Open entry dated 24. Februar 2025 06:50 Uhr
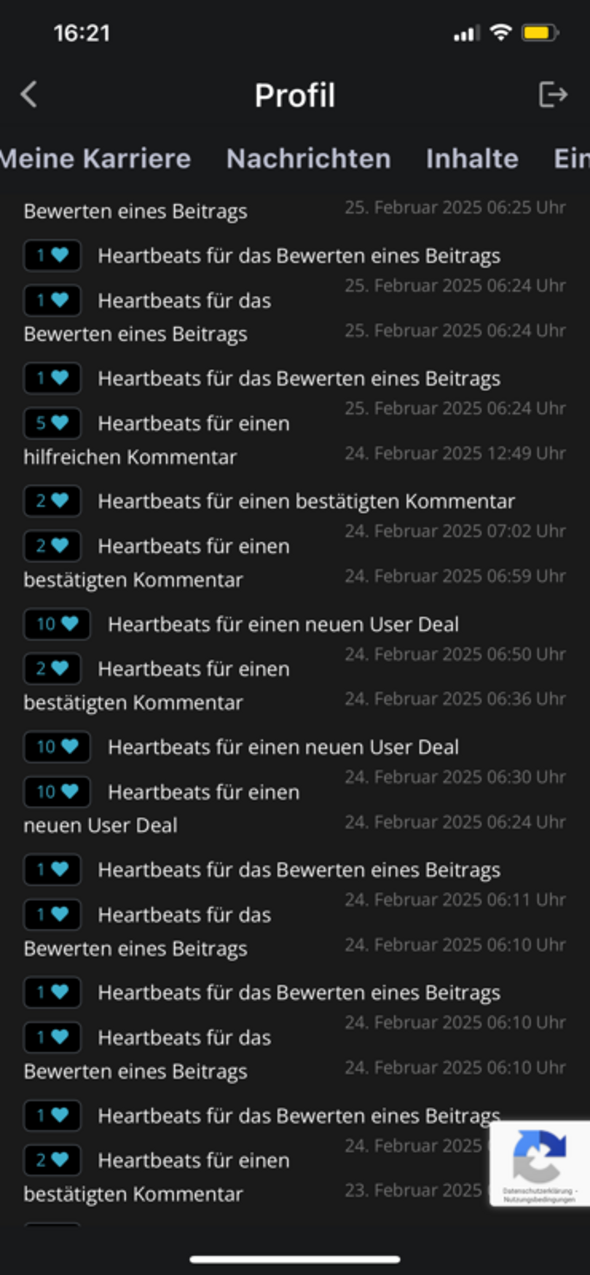 (x=157, y=685)
